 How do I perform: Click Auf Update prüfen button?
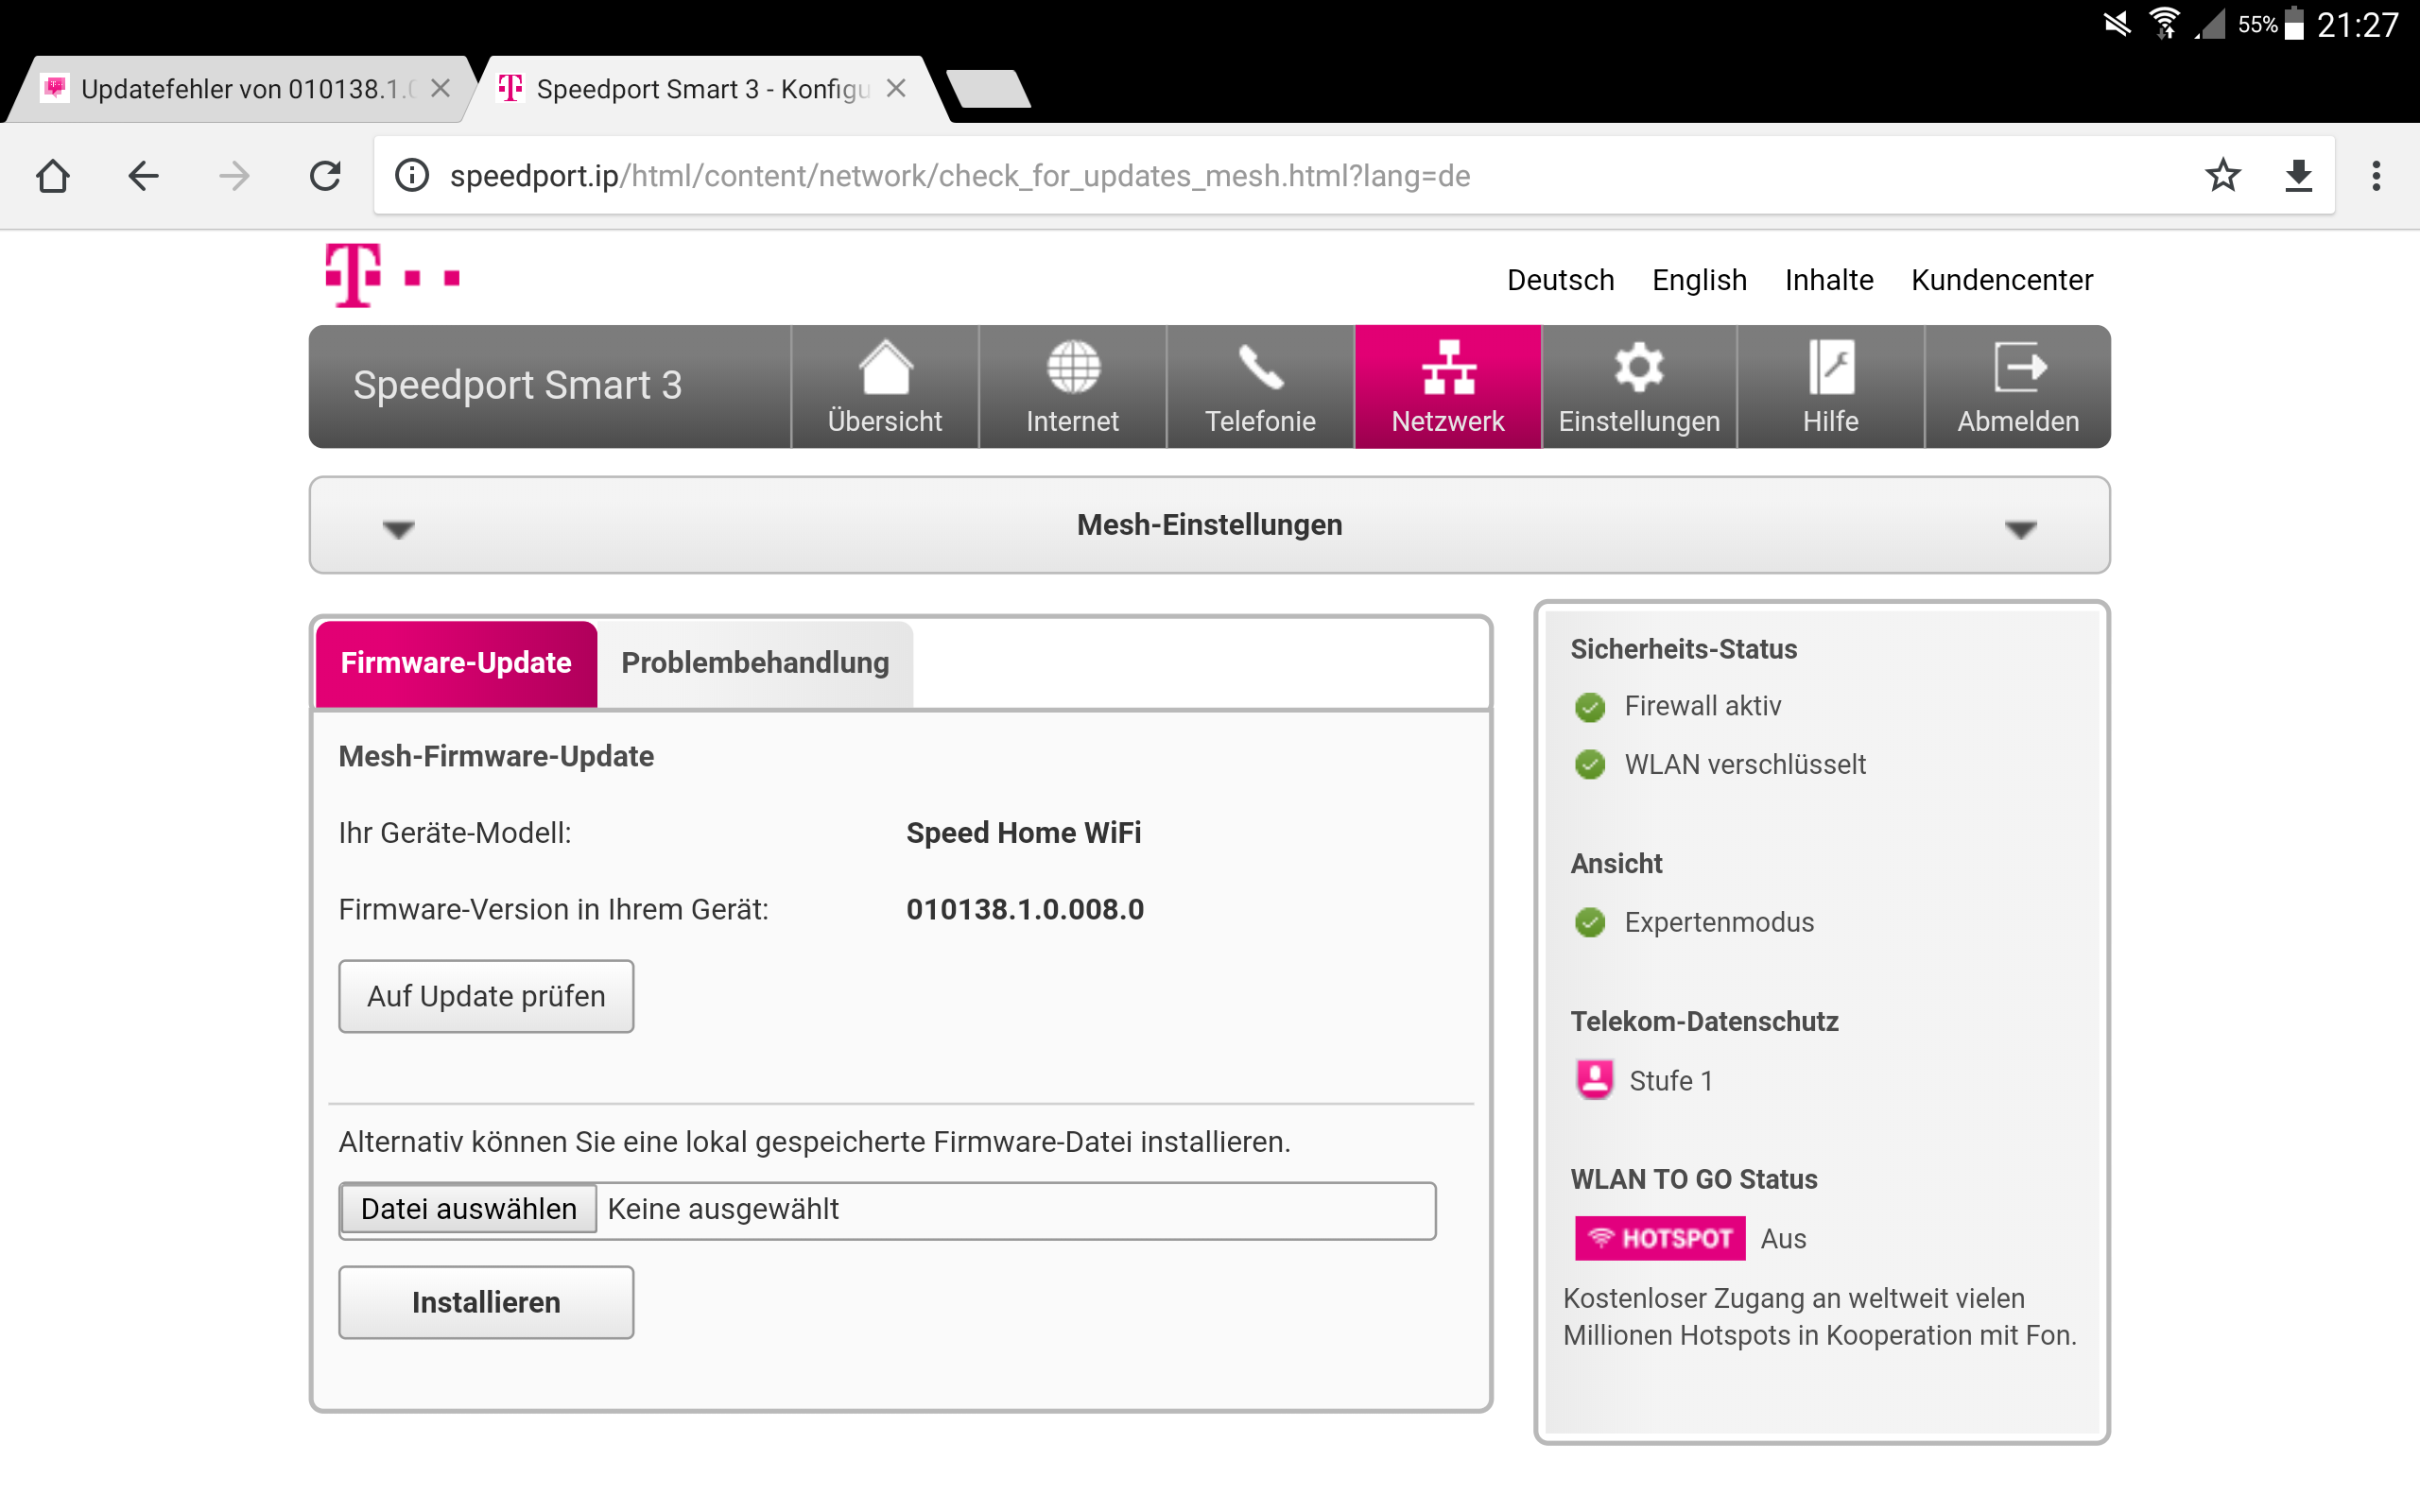tap(486, 996)
